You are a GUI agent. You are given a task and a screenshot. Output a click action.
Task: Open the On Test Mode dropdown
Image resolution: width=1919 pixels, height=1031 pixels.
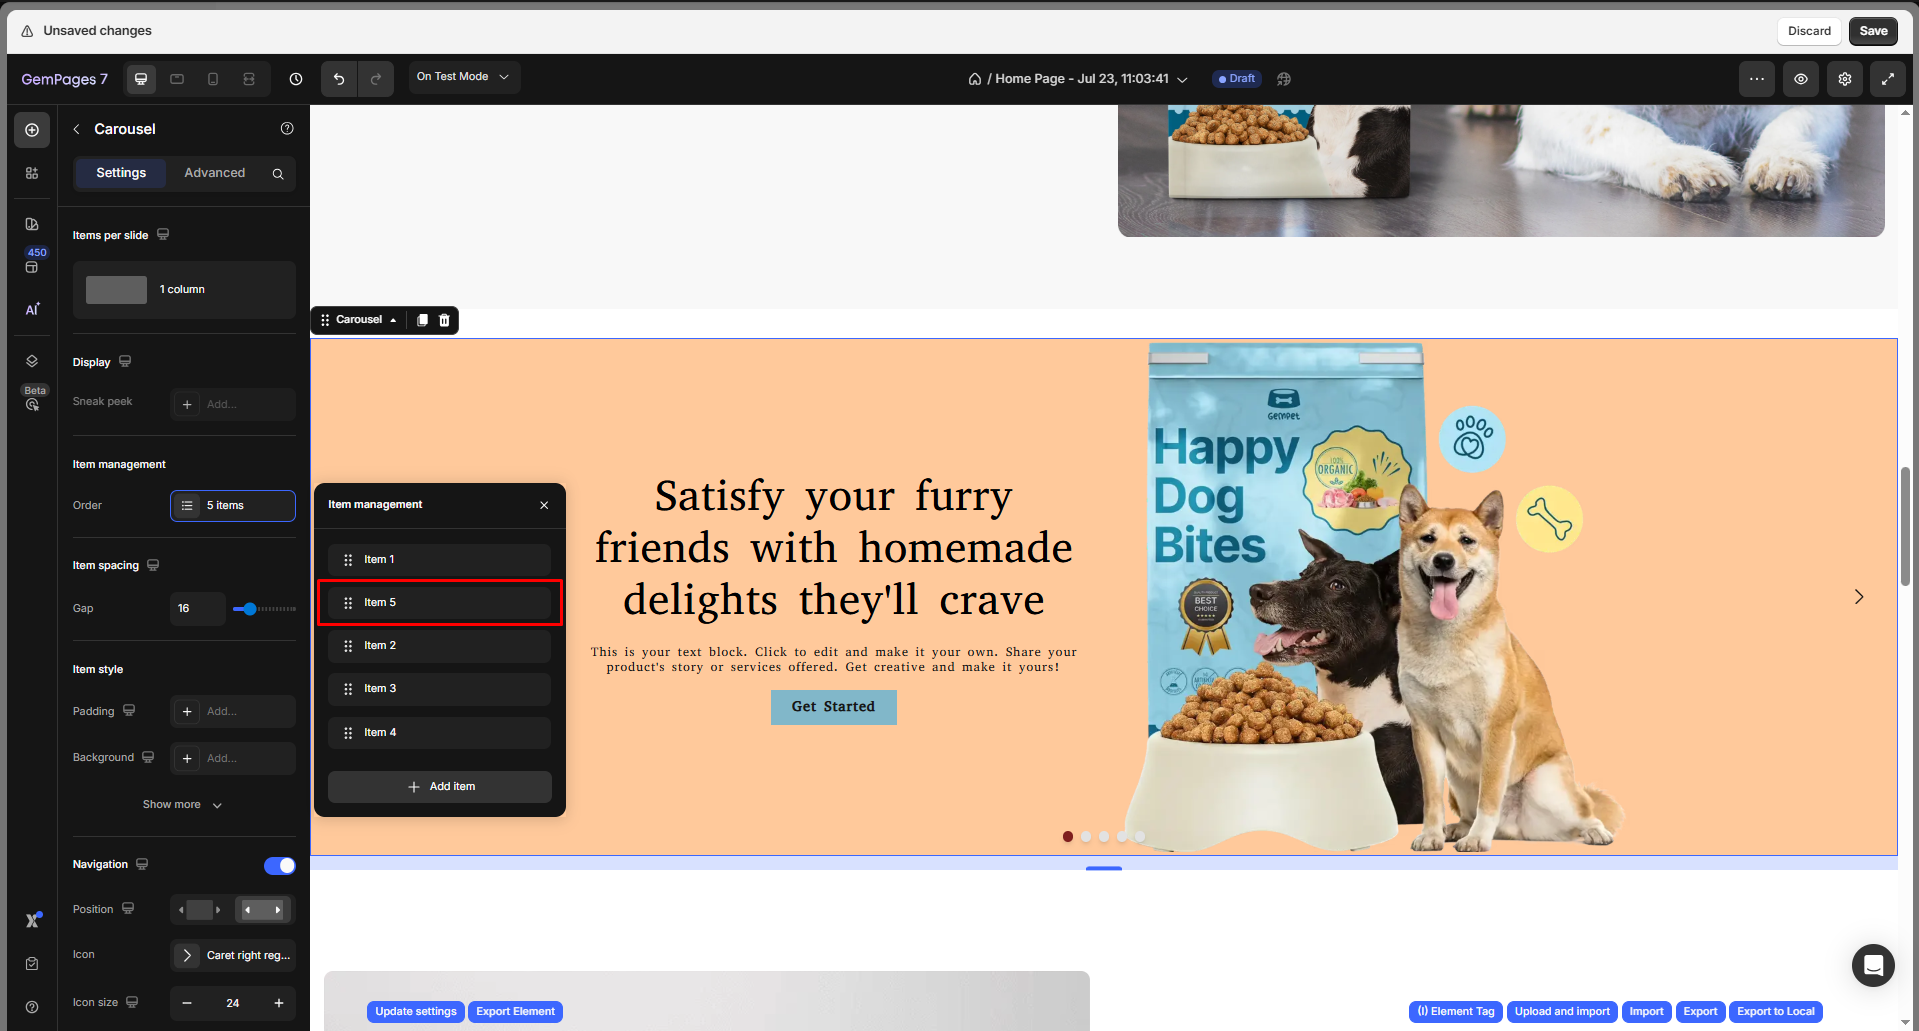(x=464, y=77)
